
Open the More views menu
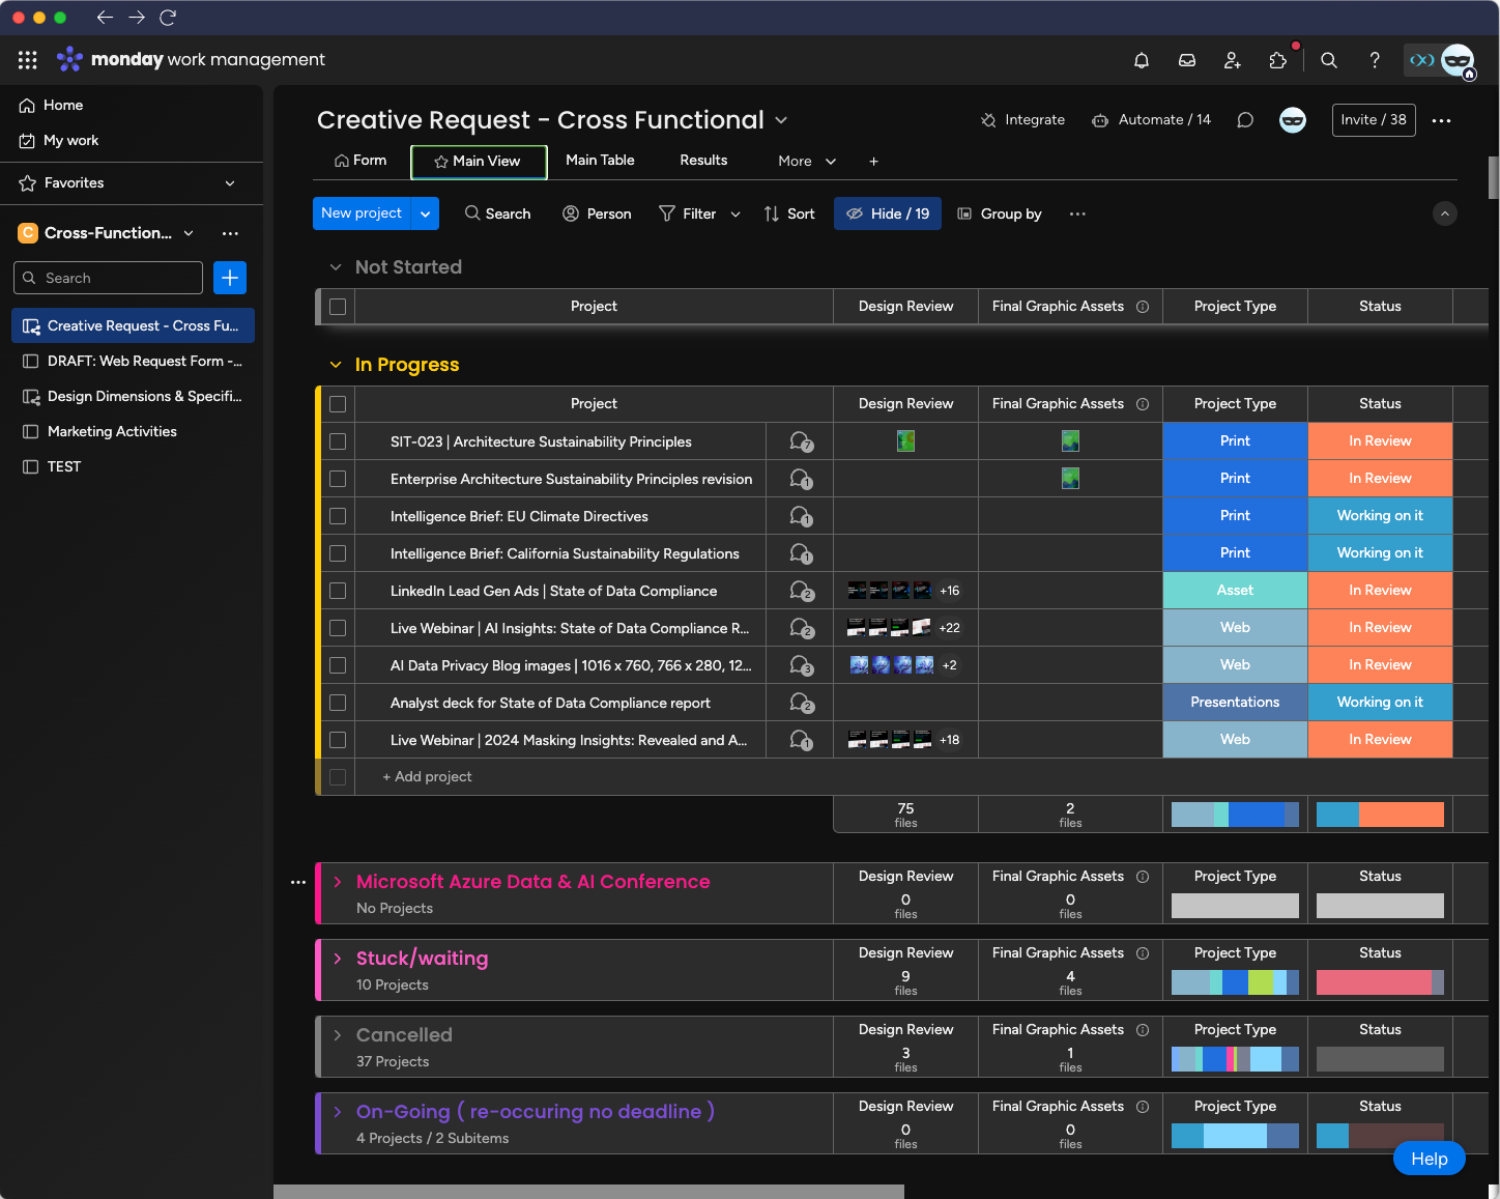click(x=806, y=161)
